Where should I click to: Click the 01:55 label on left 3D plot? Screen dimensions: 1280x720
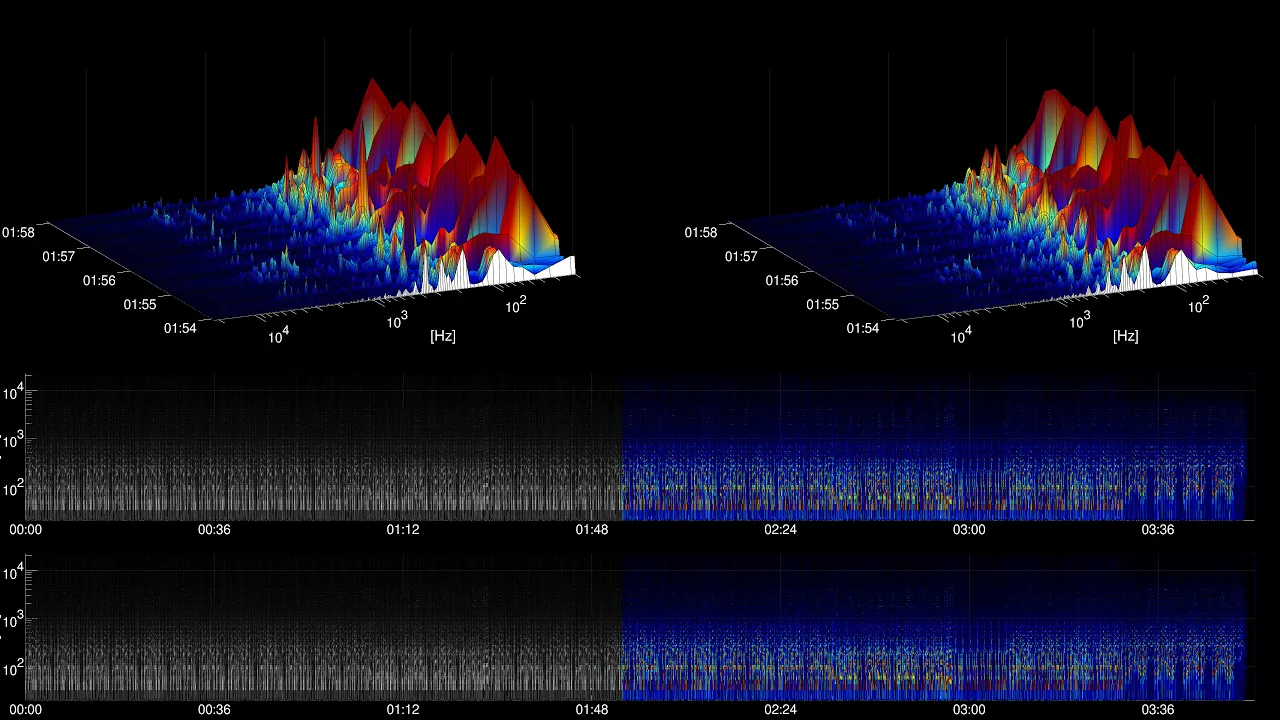pos(140,303)
